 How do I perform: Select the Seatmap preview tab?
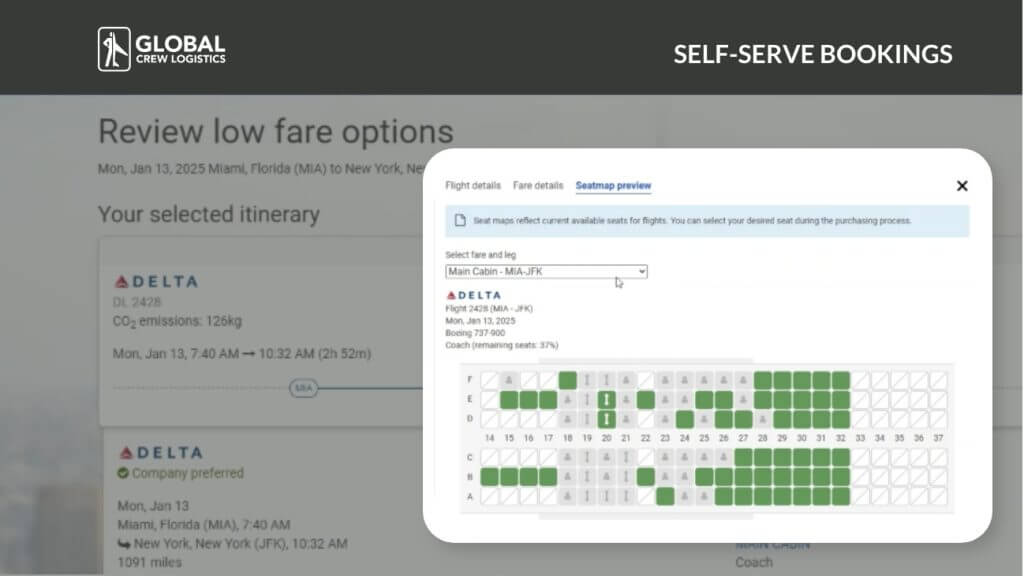click(x=613, y=186)
